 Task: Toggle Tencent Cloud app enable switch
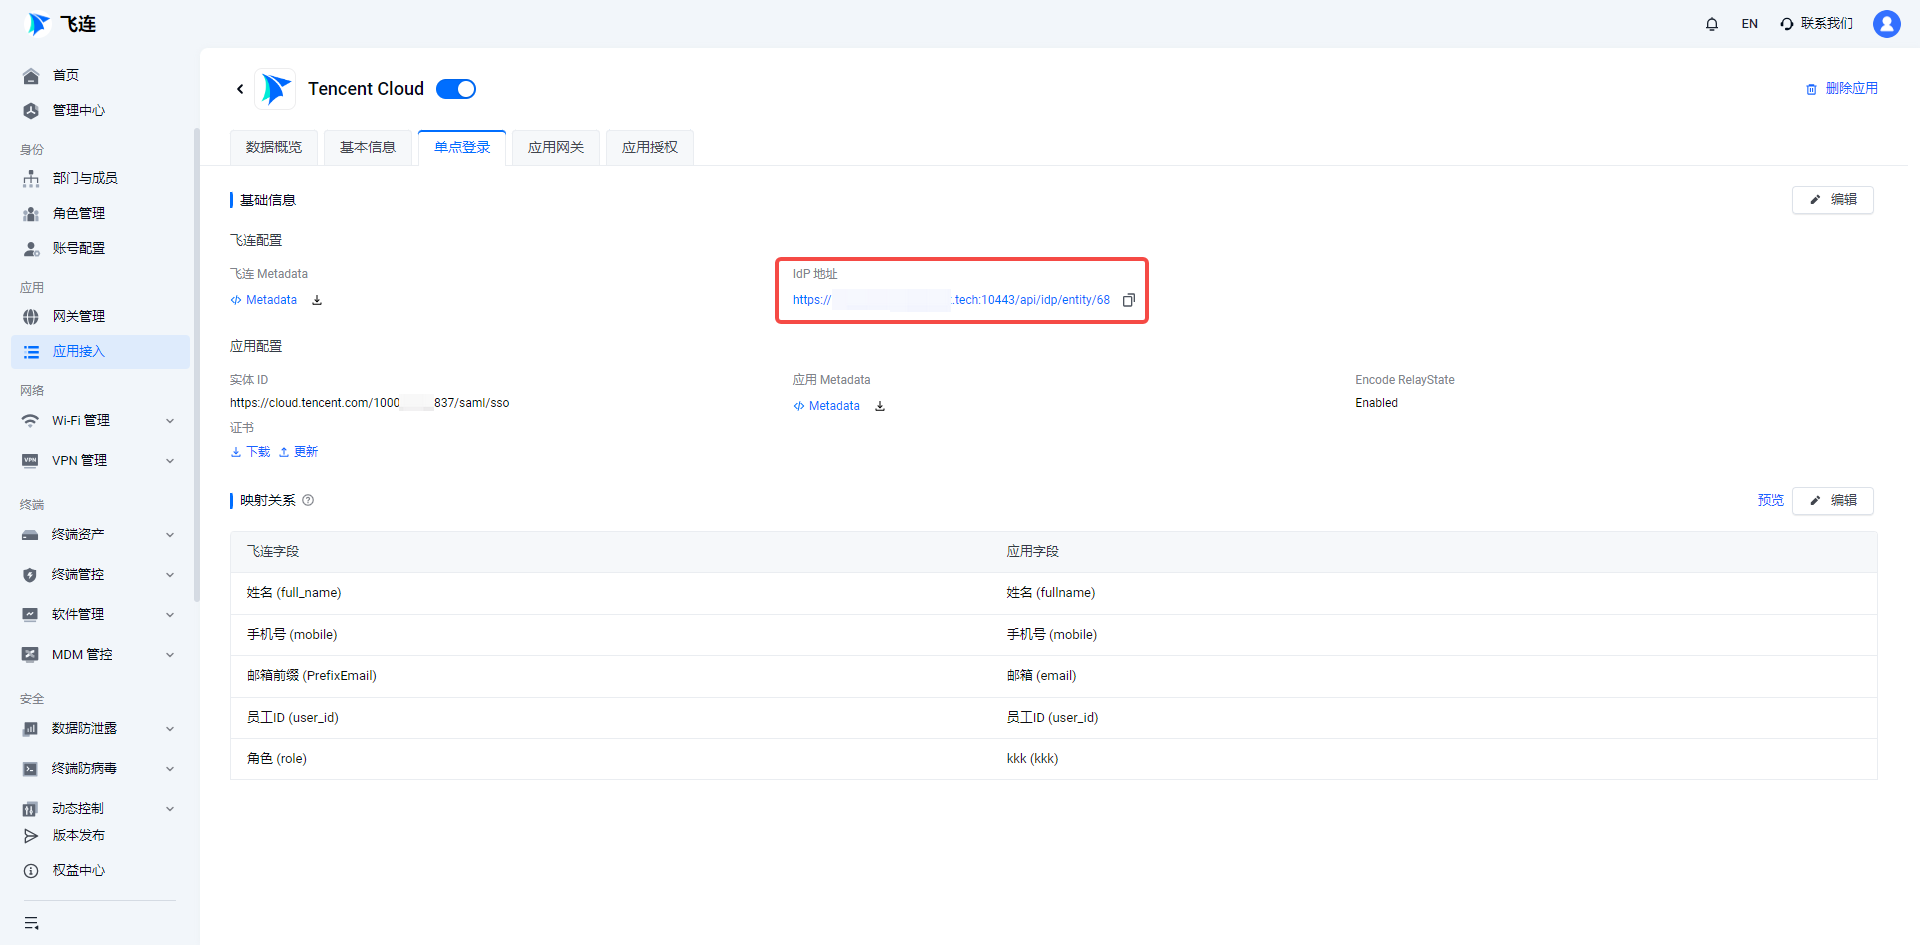pos(456,89)
